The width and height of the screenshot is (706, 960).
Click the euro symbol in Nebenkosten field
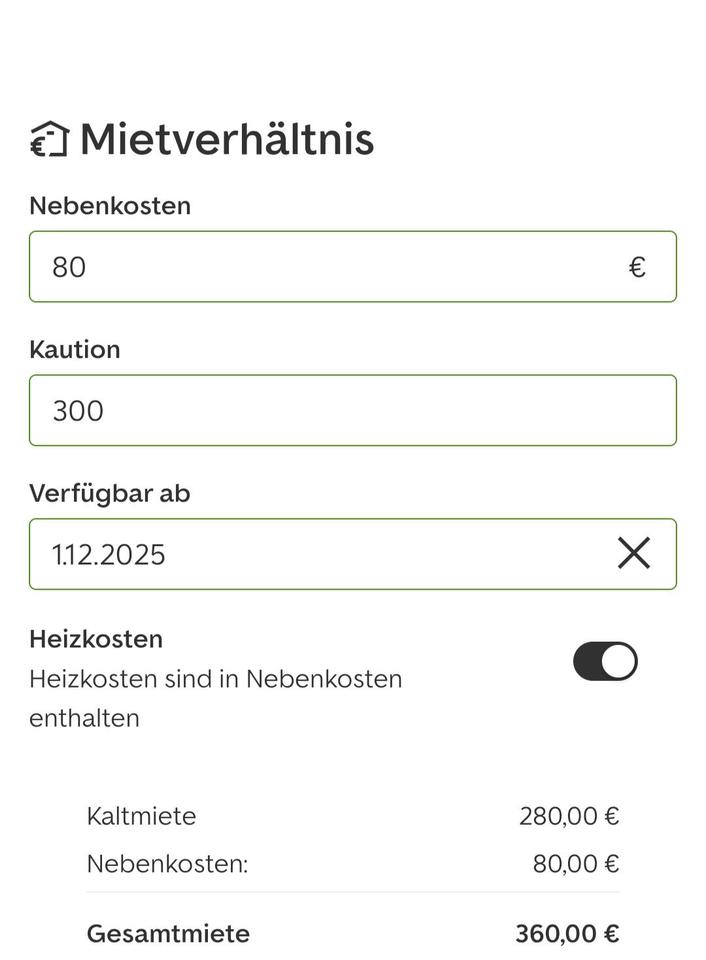tap(637, 267)
